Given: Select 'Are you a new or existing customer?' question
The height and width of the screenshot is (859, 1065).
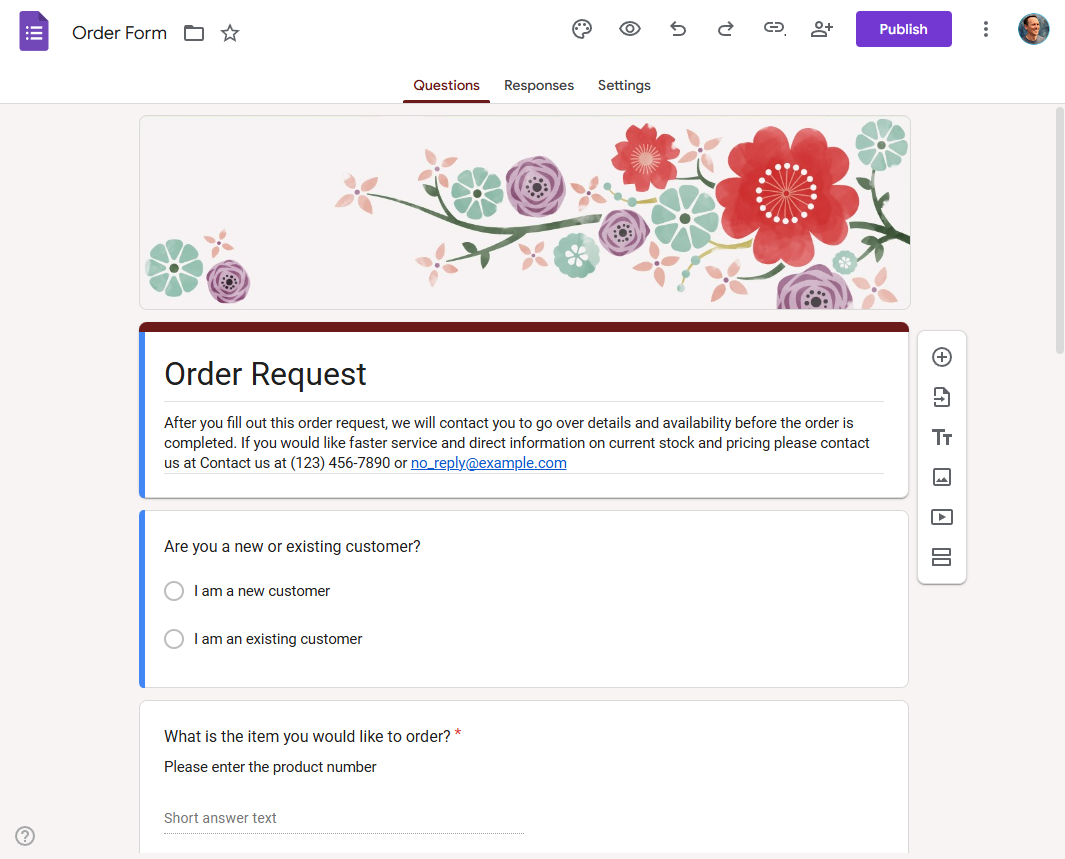Looking at the screenshot, I should (292, 547).
